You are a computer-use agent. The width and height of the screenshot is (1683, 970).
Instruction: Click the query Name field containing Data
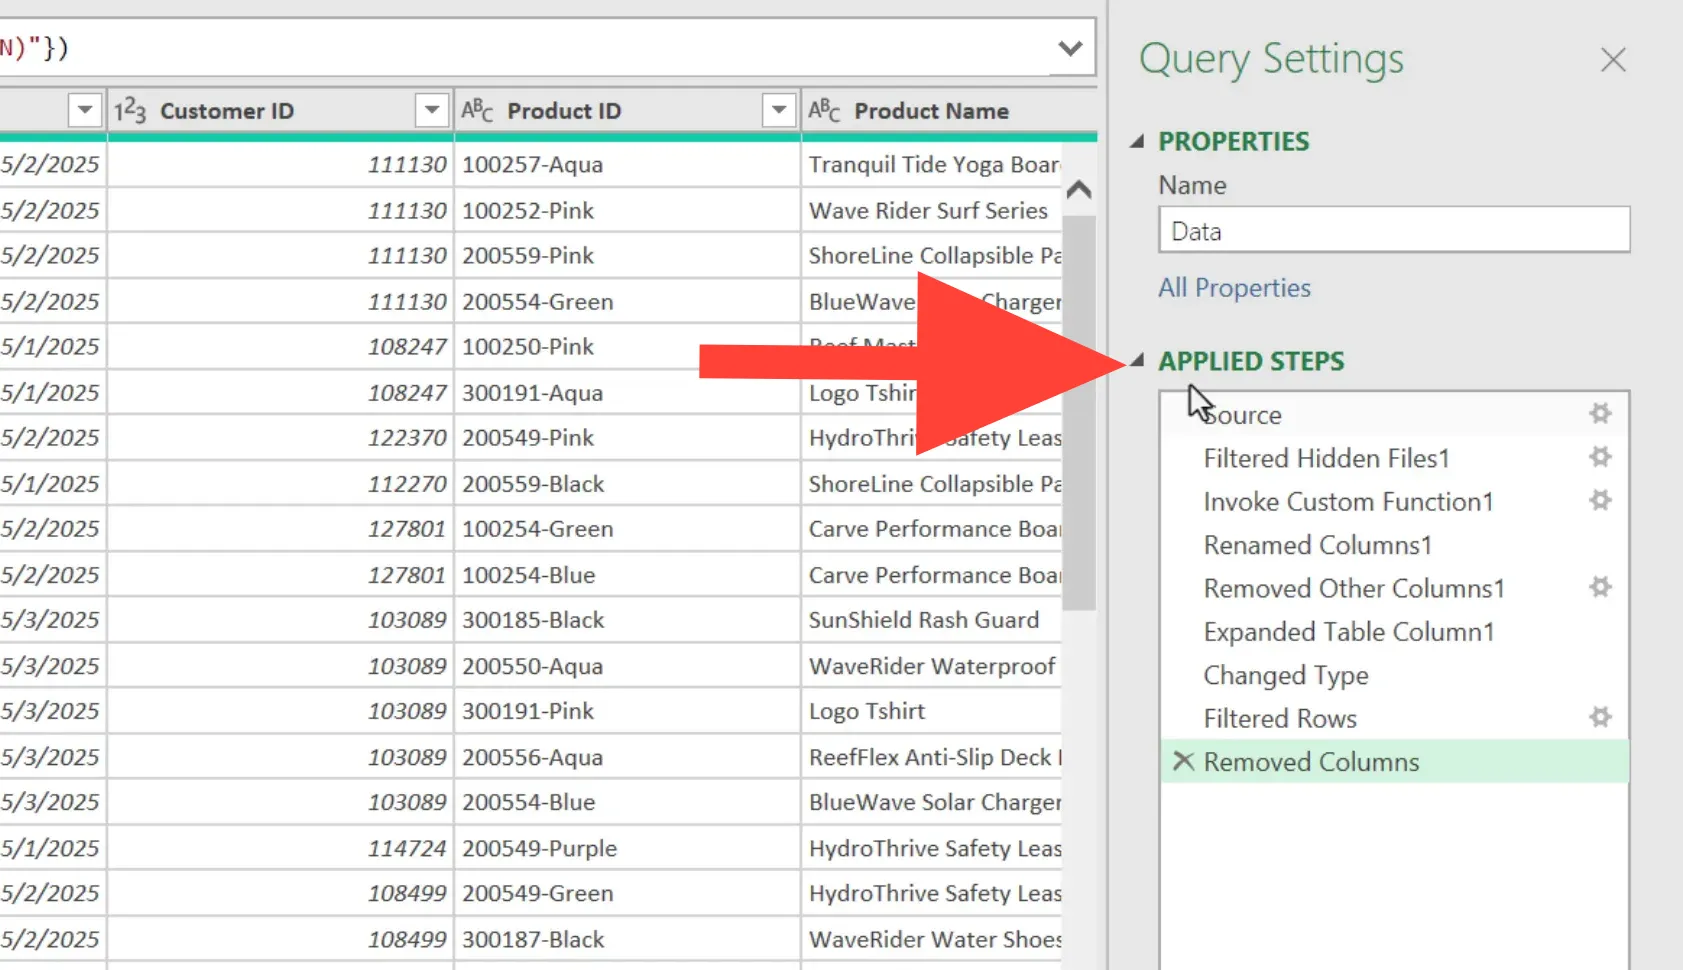[x=1393, y=231]
